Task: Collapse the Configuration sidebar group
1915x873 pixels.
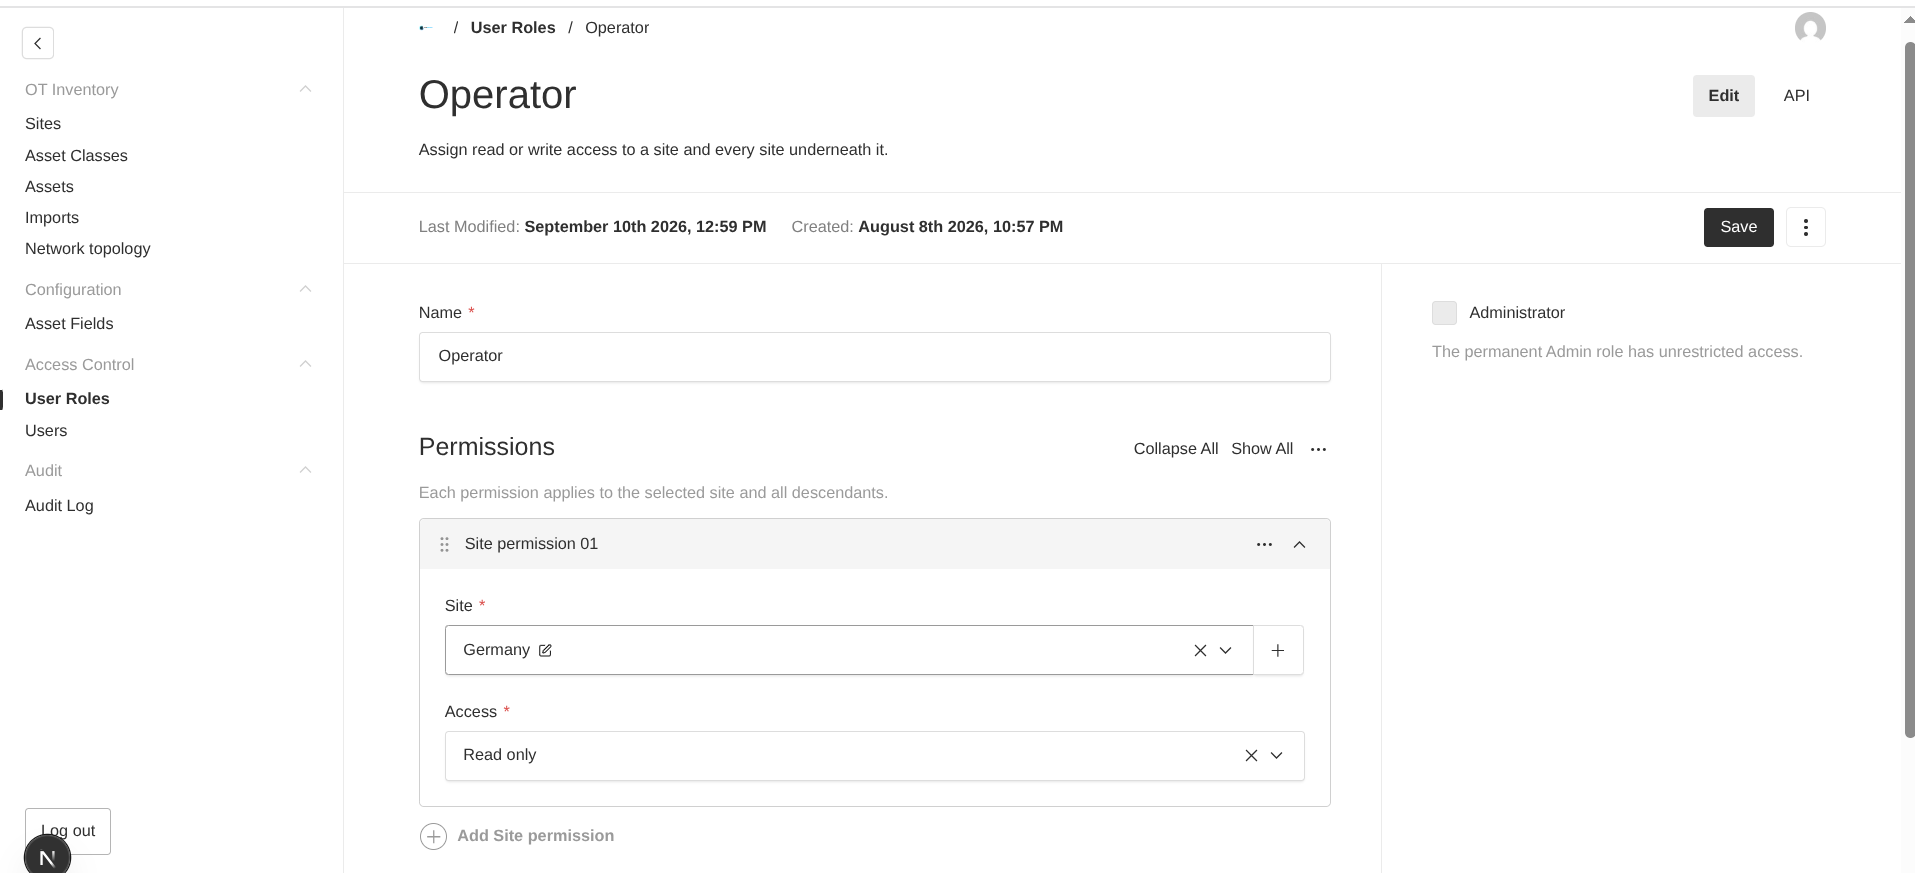Action: (x=306, y=289)
